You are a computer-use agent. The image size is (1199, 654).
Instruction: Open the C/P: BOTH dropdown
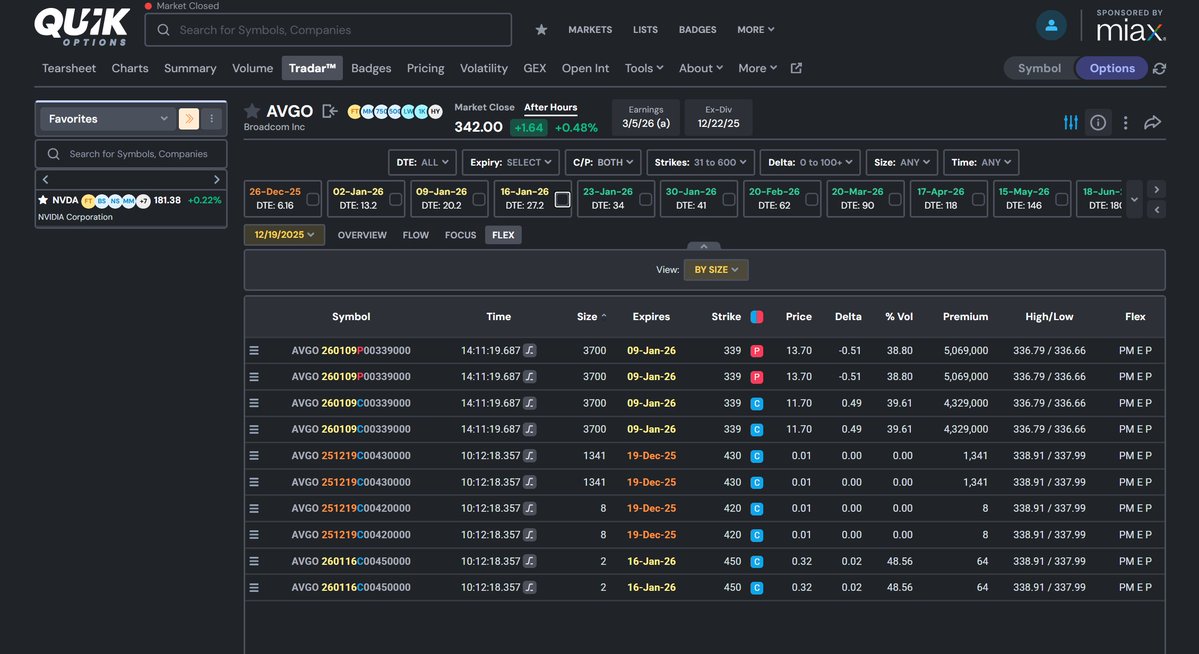603,162
